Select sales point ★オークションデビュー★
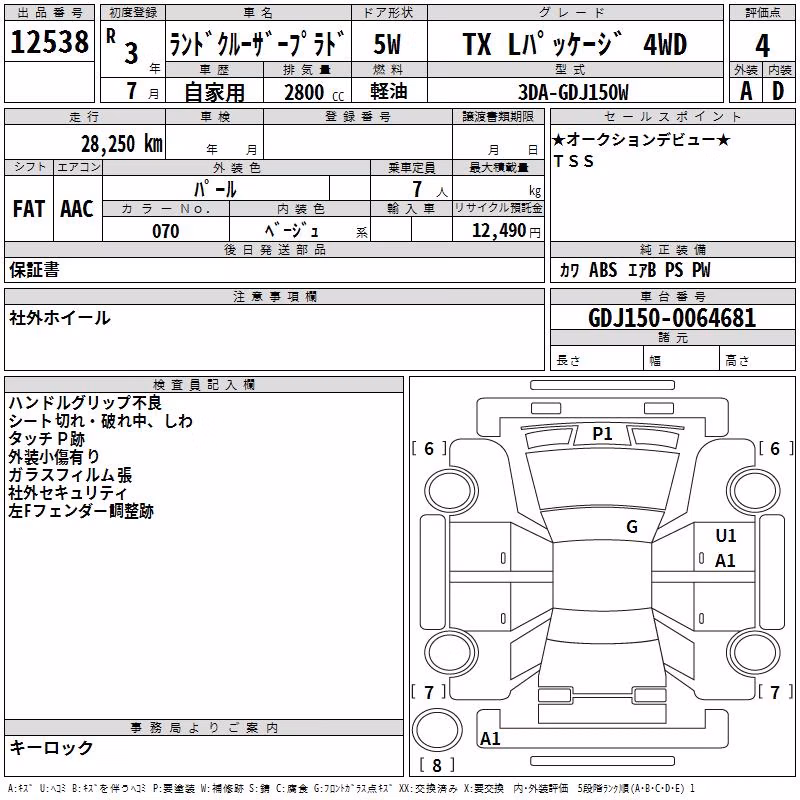 (x=641, y=139)
